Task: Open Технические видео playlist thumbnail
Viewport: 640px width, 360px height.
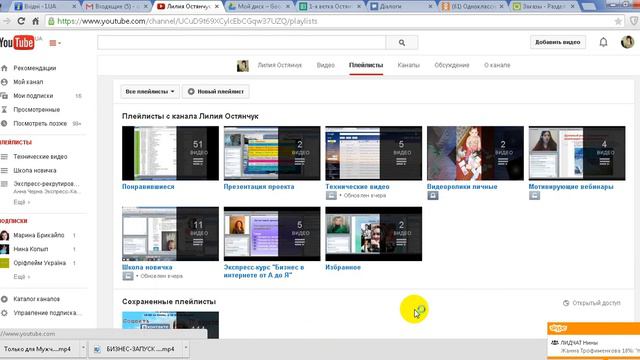Action: point(373,153)
